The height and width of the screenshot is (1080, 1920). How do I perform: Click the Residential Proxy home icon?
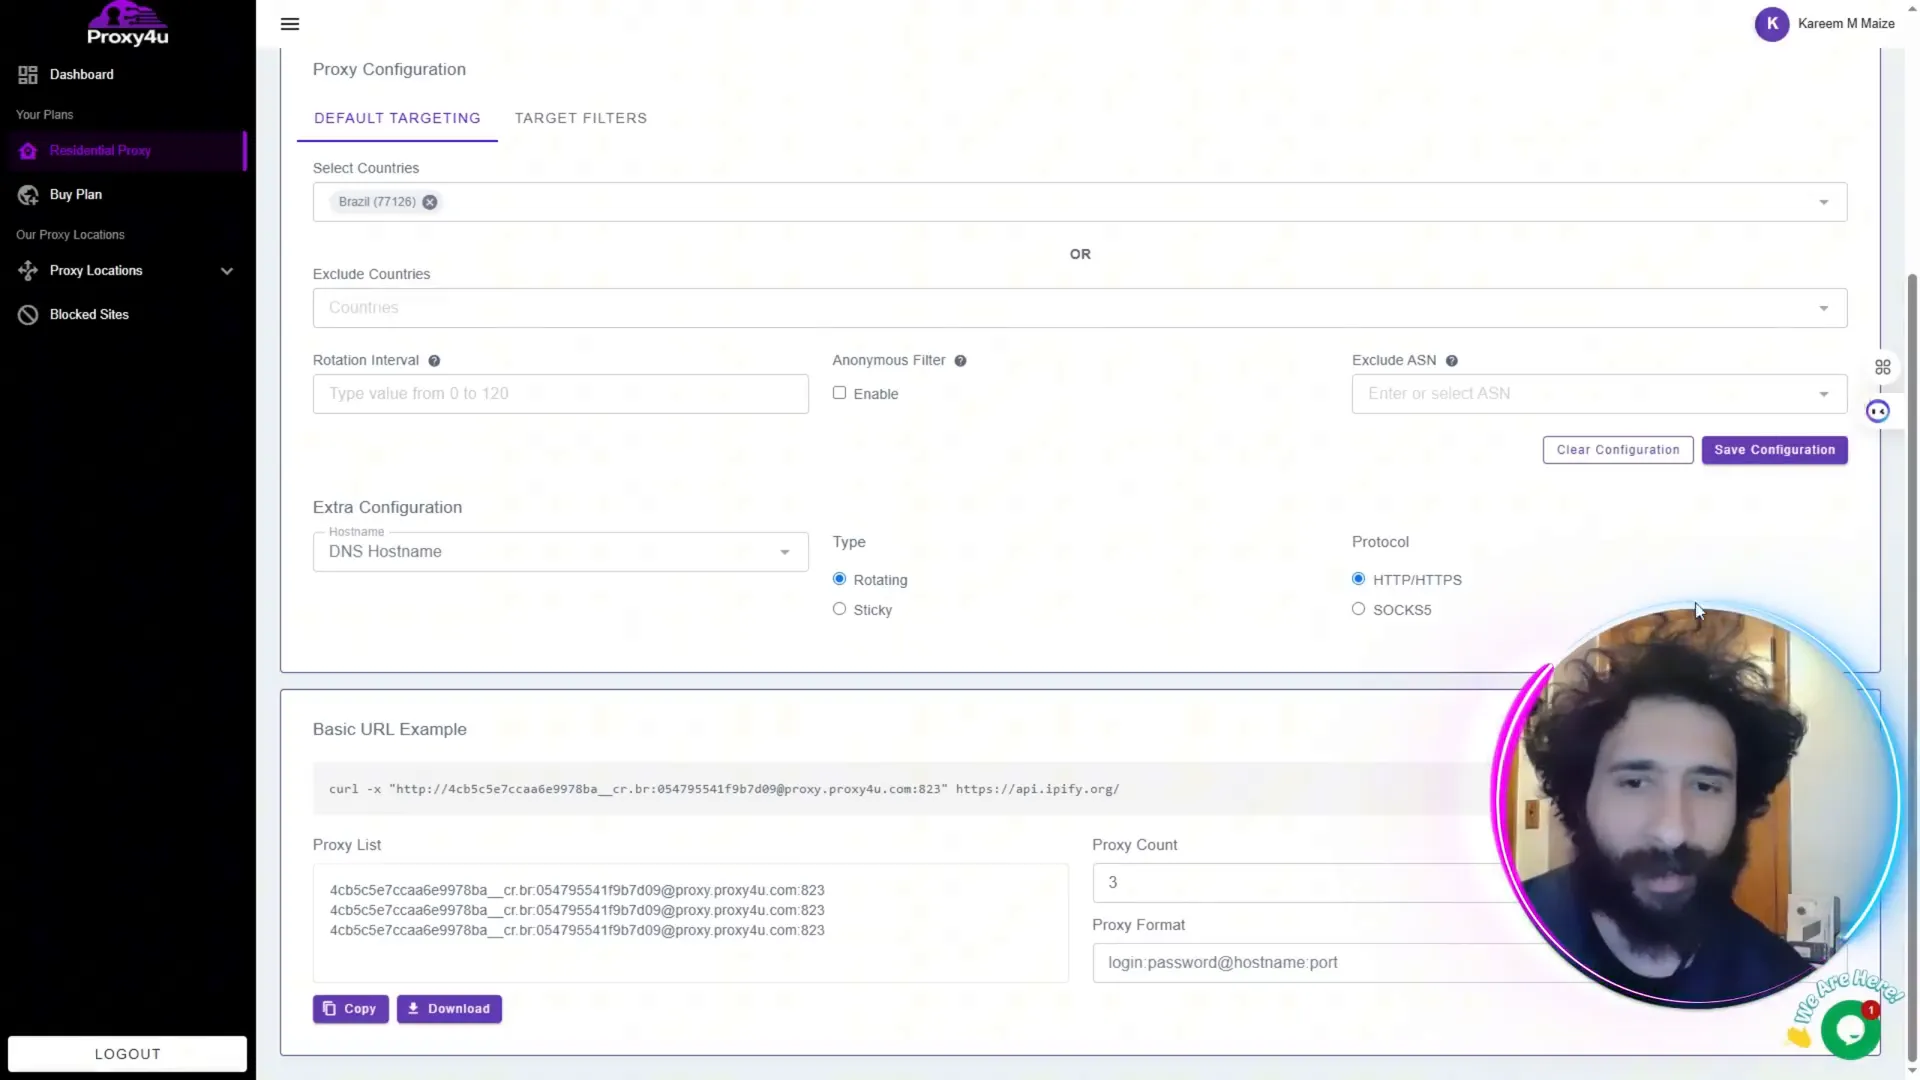[28, 150]
